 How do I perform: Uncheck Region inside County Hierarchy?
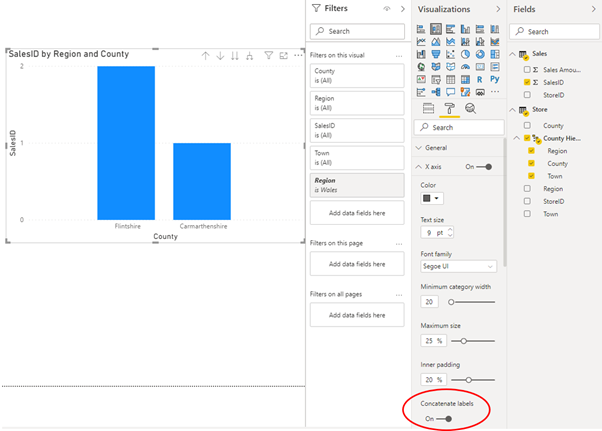[x=531, y=151]
